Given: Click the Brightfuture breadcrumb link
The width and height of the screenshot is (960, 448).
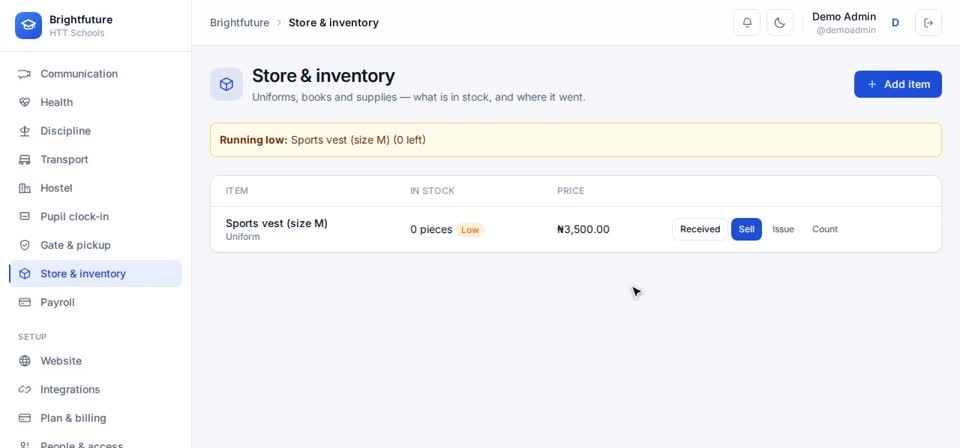Looking at the screenshot, I should [x=239, y=23].
